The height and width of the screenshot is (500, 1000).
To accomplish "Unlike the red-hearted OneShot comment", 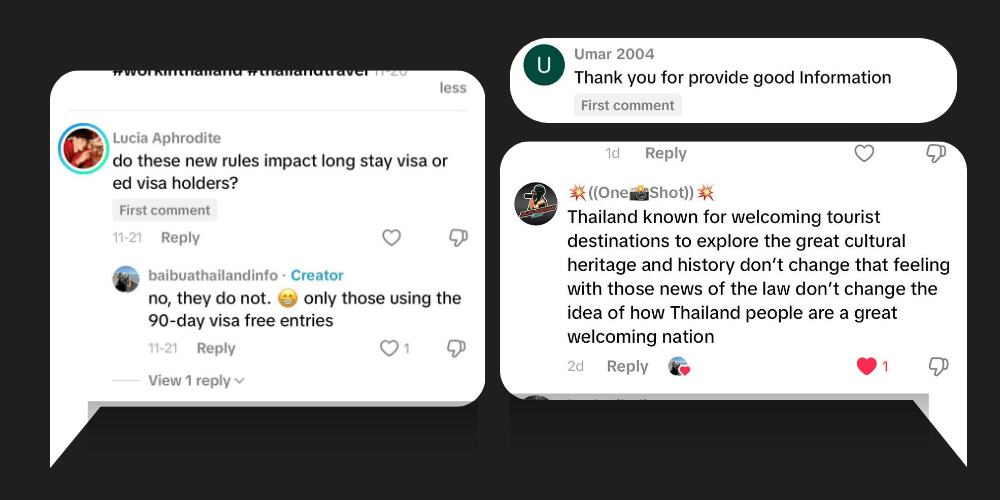I will tap(867, 366).
